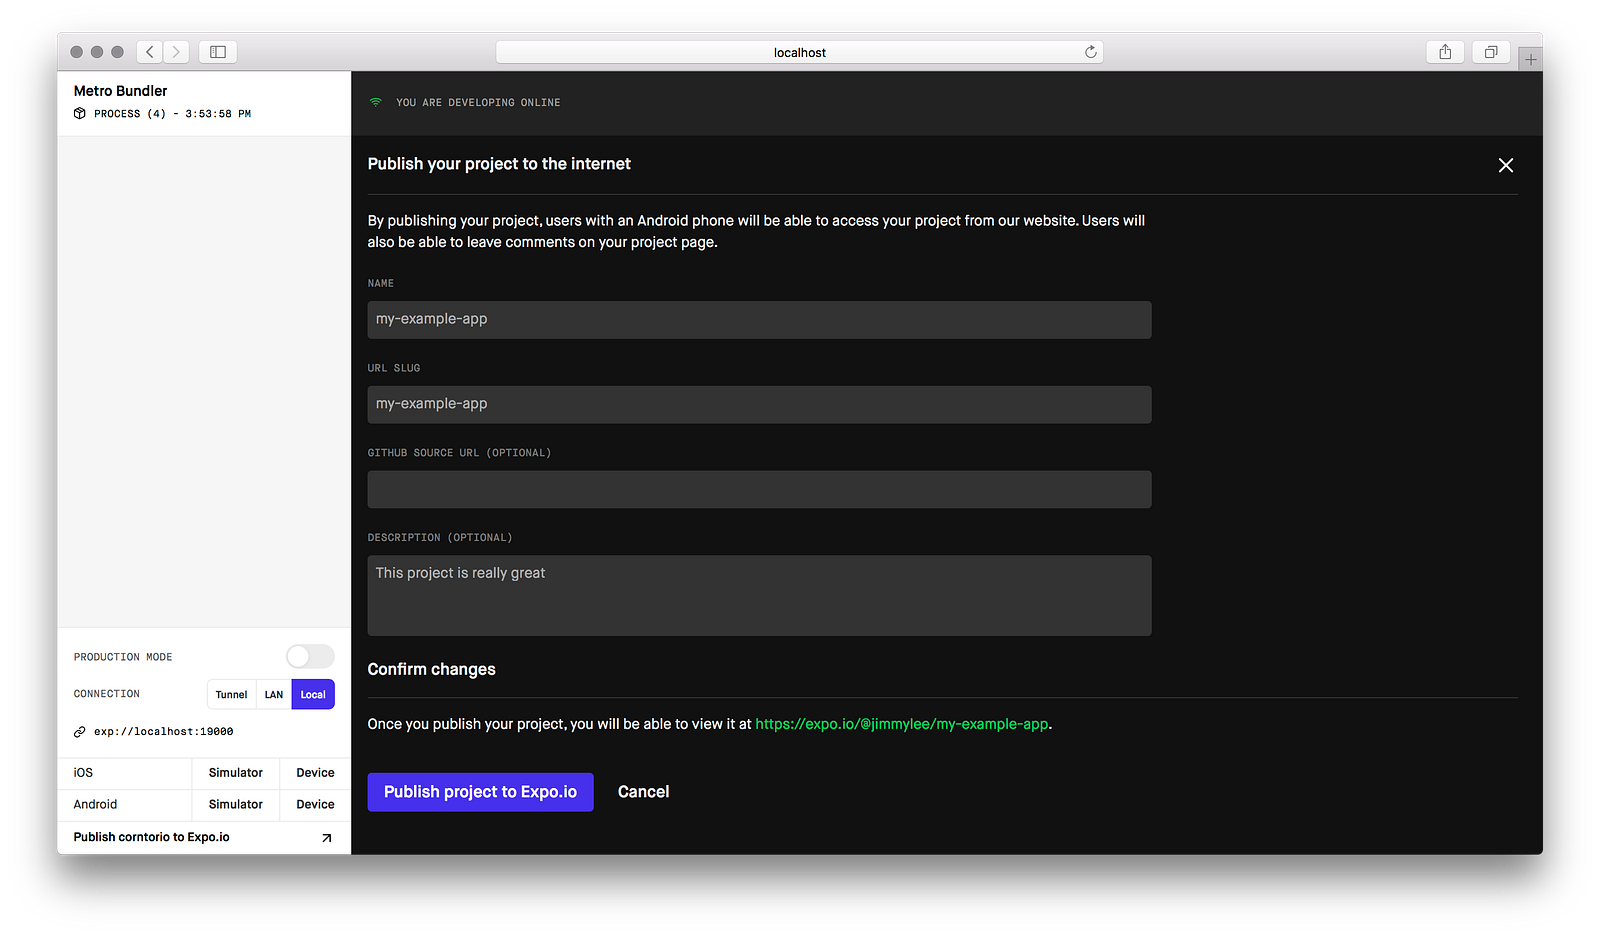Select LAN connection type
1600x936 pixels.
[274, 695]
